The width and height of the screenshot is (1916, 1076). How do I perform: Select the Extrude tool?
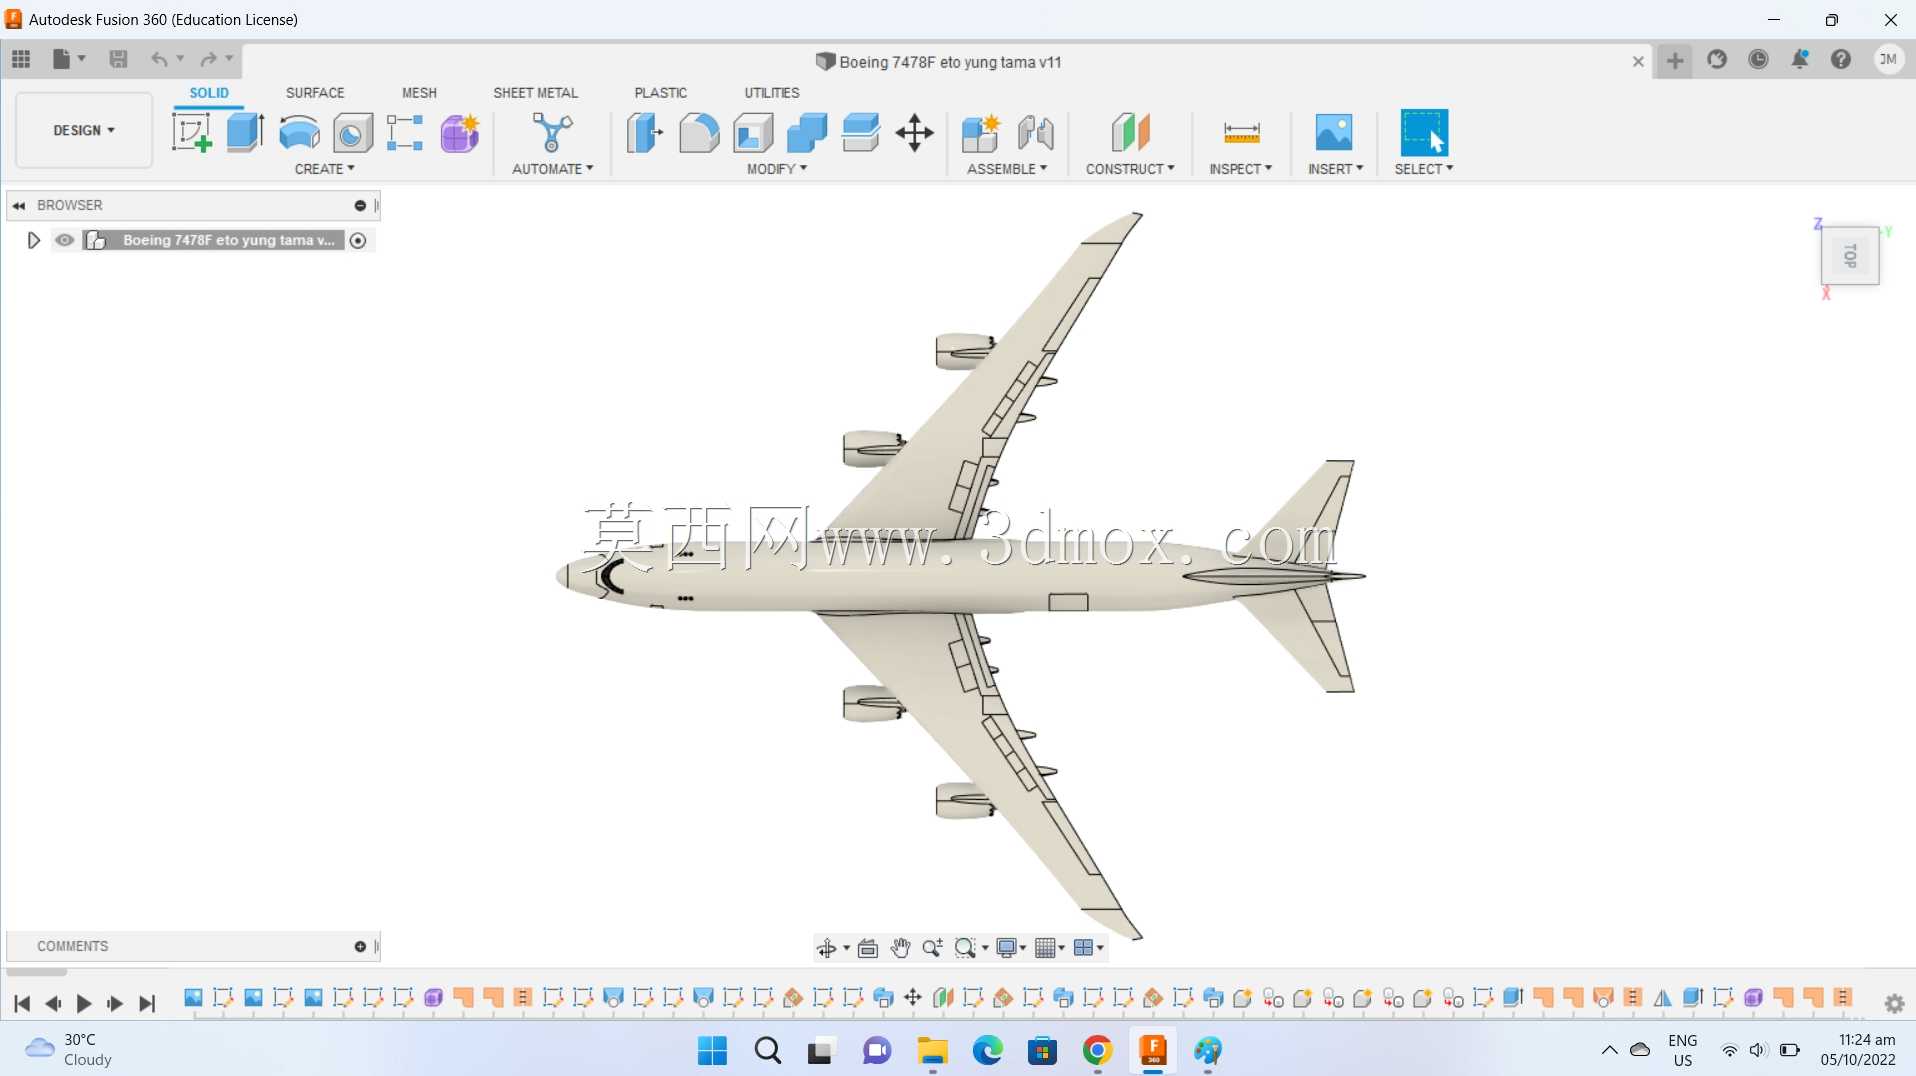click(245, 132)
